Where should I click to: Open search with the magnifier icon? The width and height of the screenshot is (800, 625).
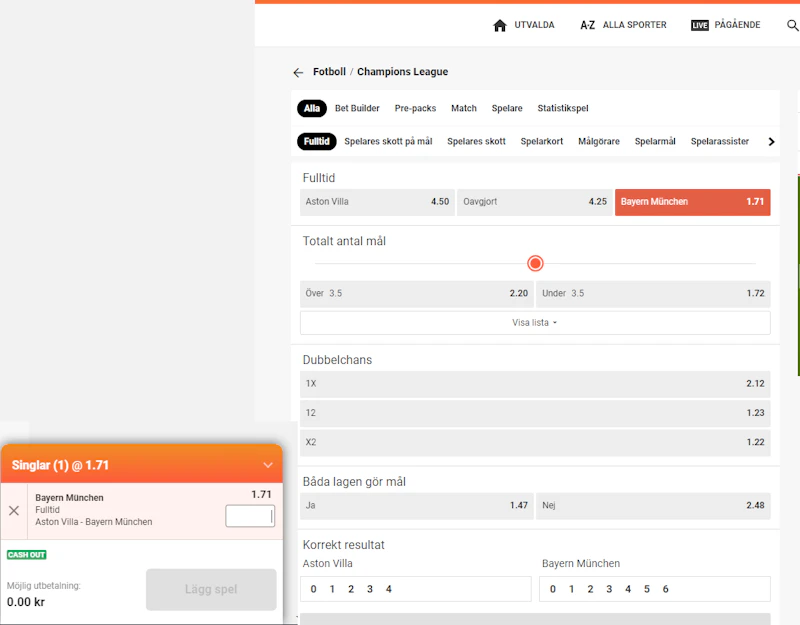tap(792, 25)
